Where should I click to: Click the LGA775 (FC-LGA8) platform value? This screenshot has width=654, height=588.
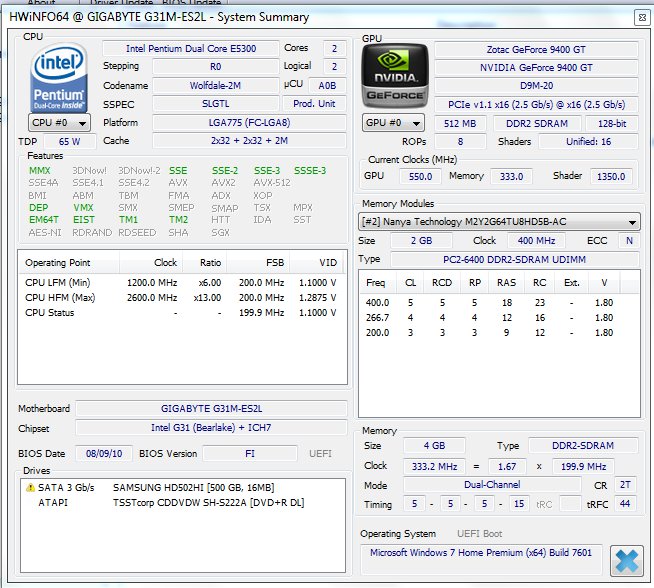pos(249,122)
